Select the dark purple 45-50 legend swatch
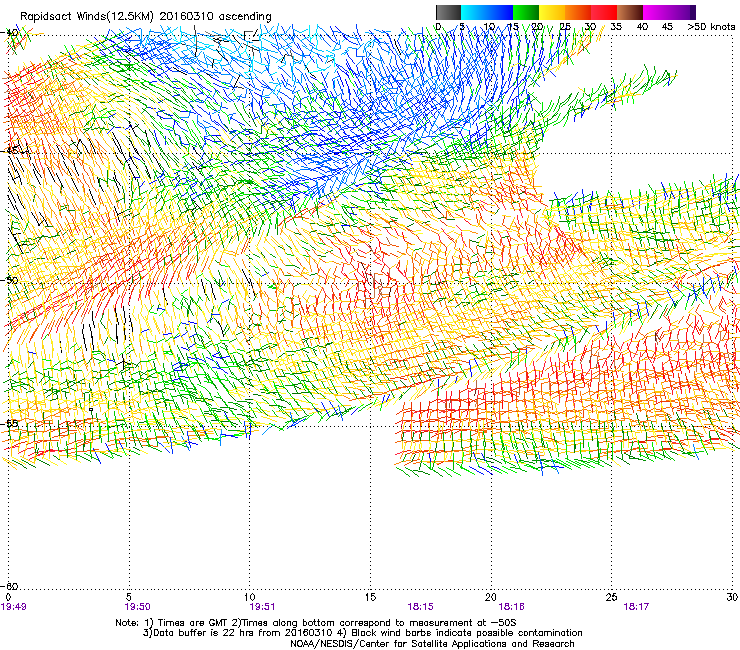 point(682,12)
